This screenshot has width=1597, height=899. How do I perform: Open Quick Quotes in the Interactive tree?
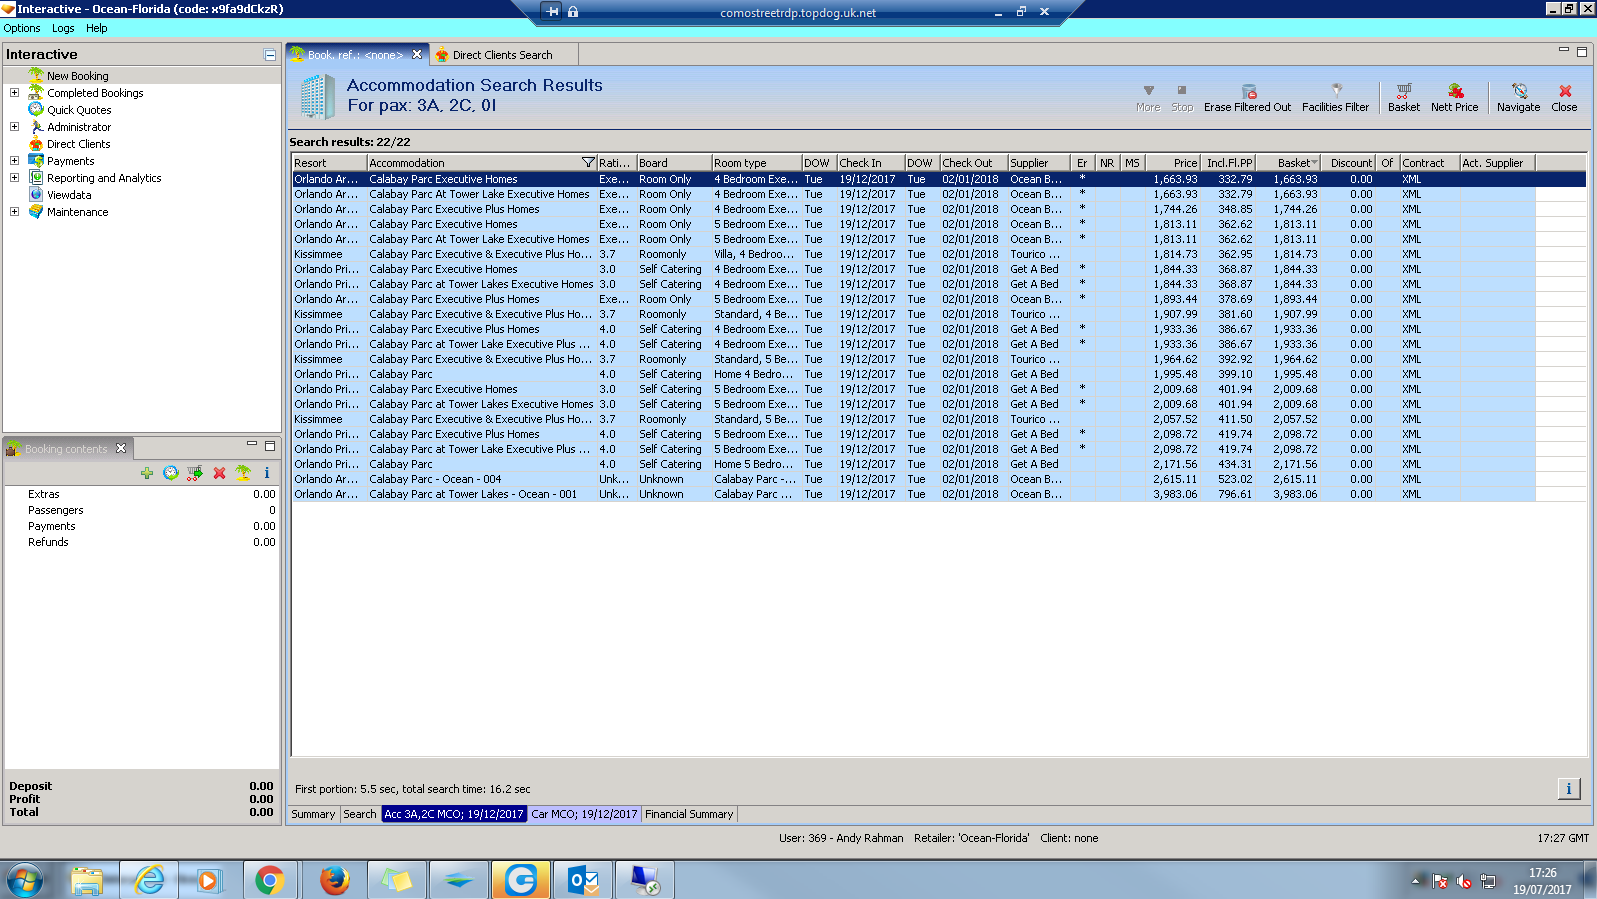point(79,110)
